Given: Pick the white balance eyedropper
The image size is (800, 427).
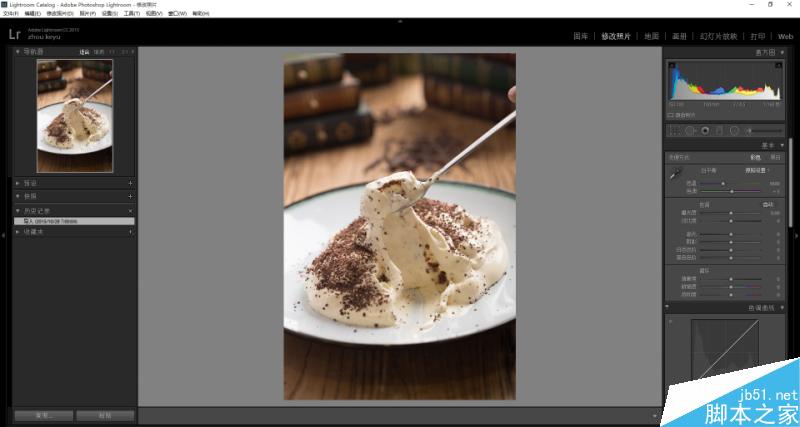Looking at the screenshot, I should coord(676,174).
